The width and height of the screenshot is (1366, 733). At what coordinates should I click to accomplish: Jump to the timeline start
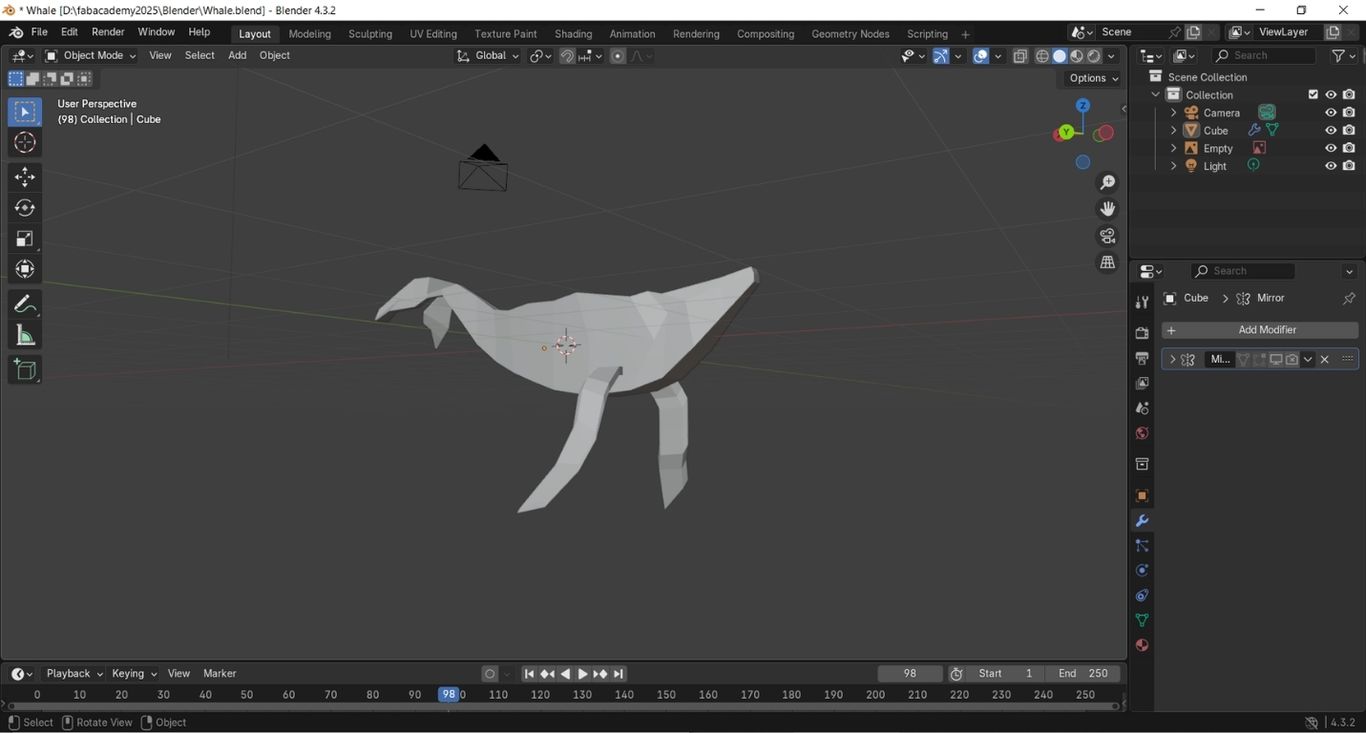point(530,674)
